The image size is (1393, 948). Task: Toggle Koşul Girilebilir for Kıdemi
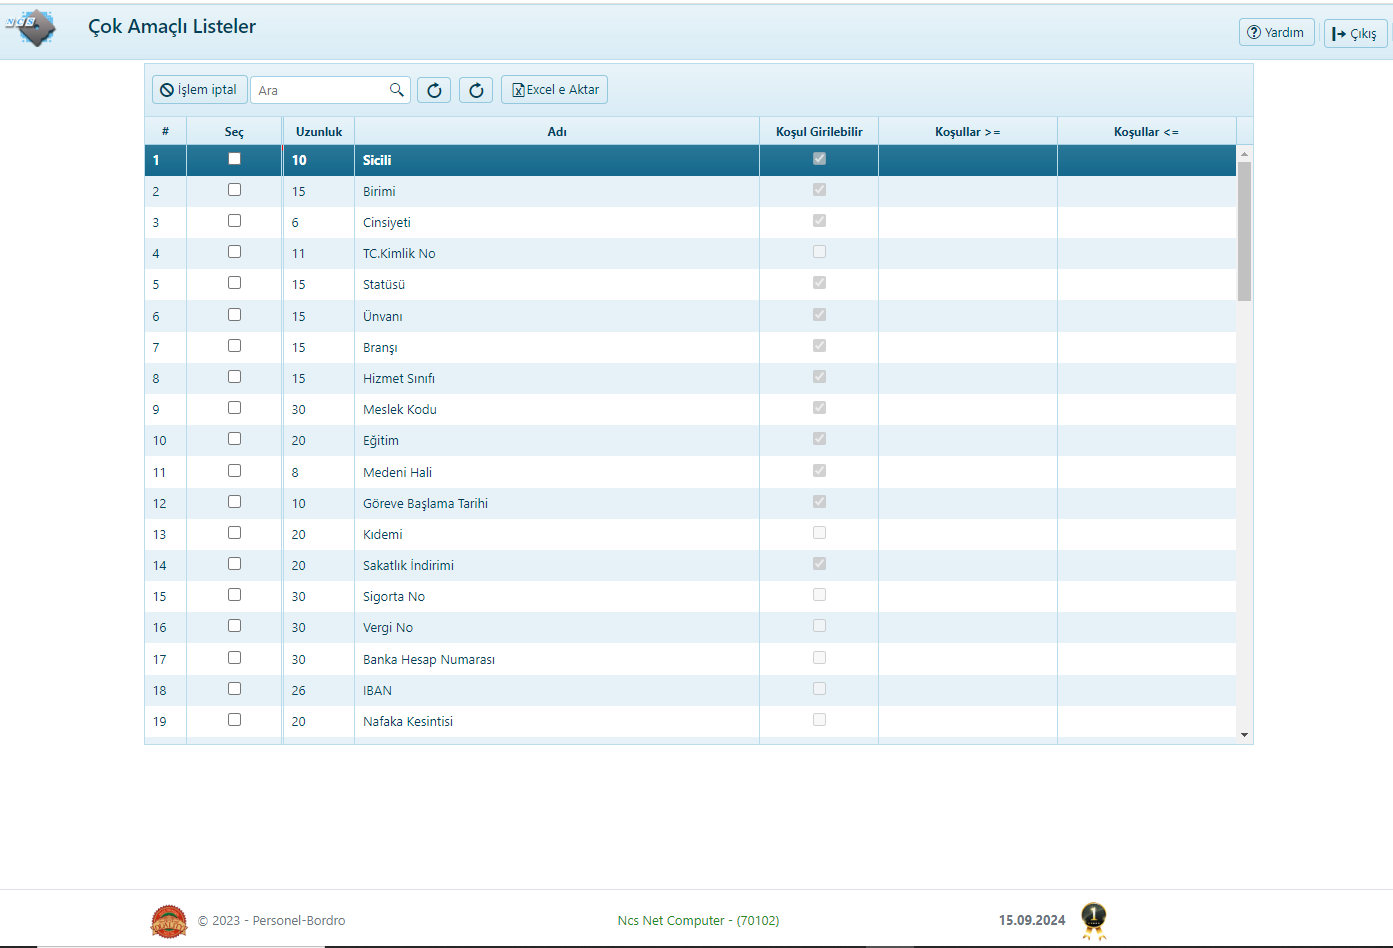pos(819,533)
